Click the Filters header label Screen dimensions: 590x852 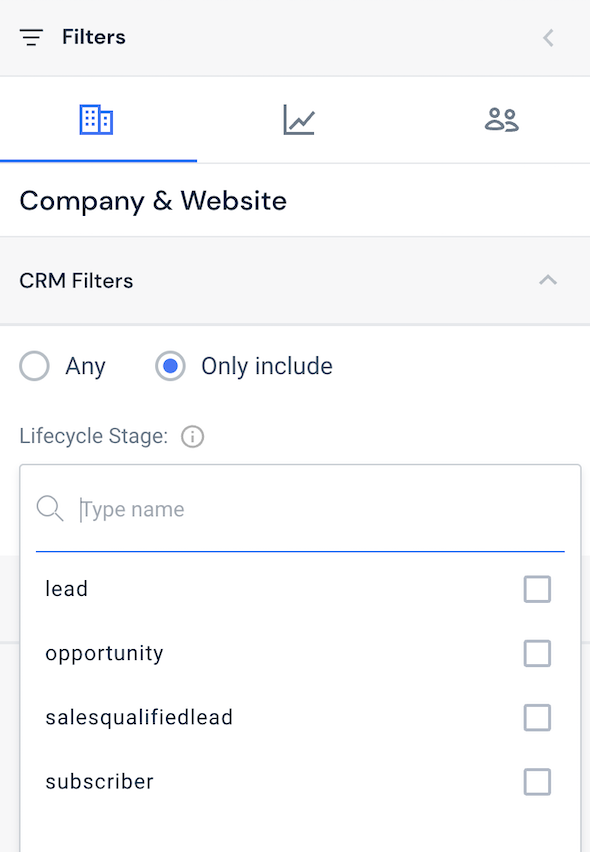(x=93, y=37)
